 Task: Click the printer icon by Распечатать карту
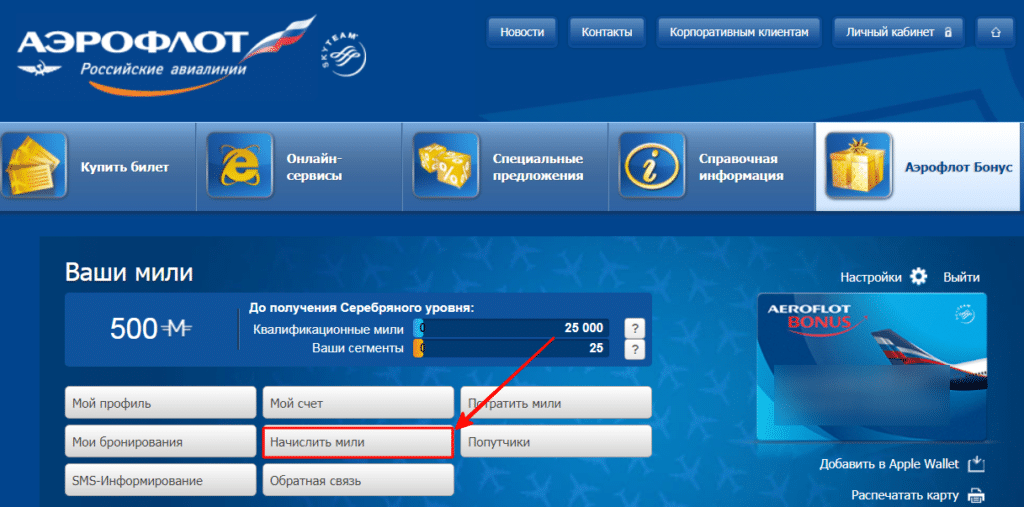click(x=975, y=495)
